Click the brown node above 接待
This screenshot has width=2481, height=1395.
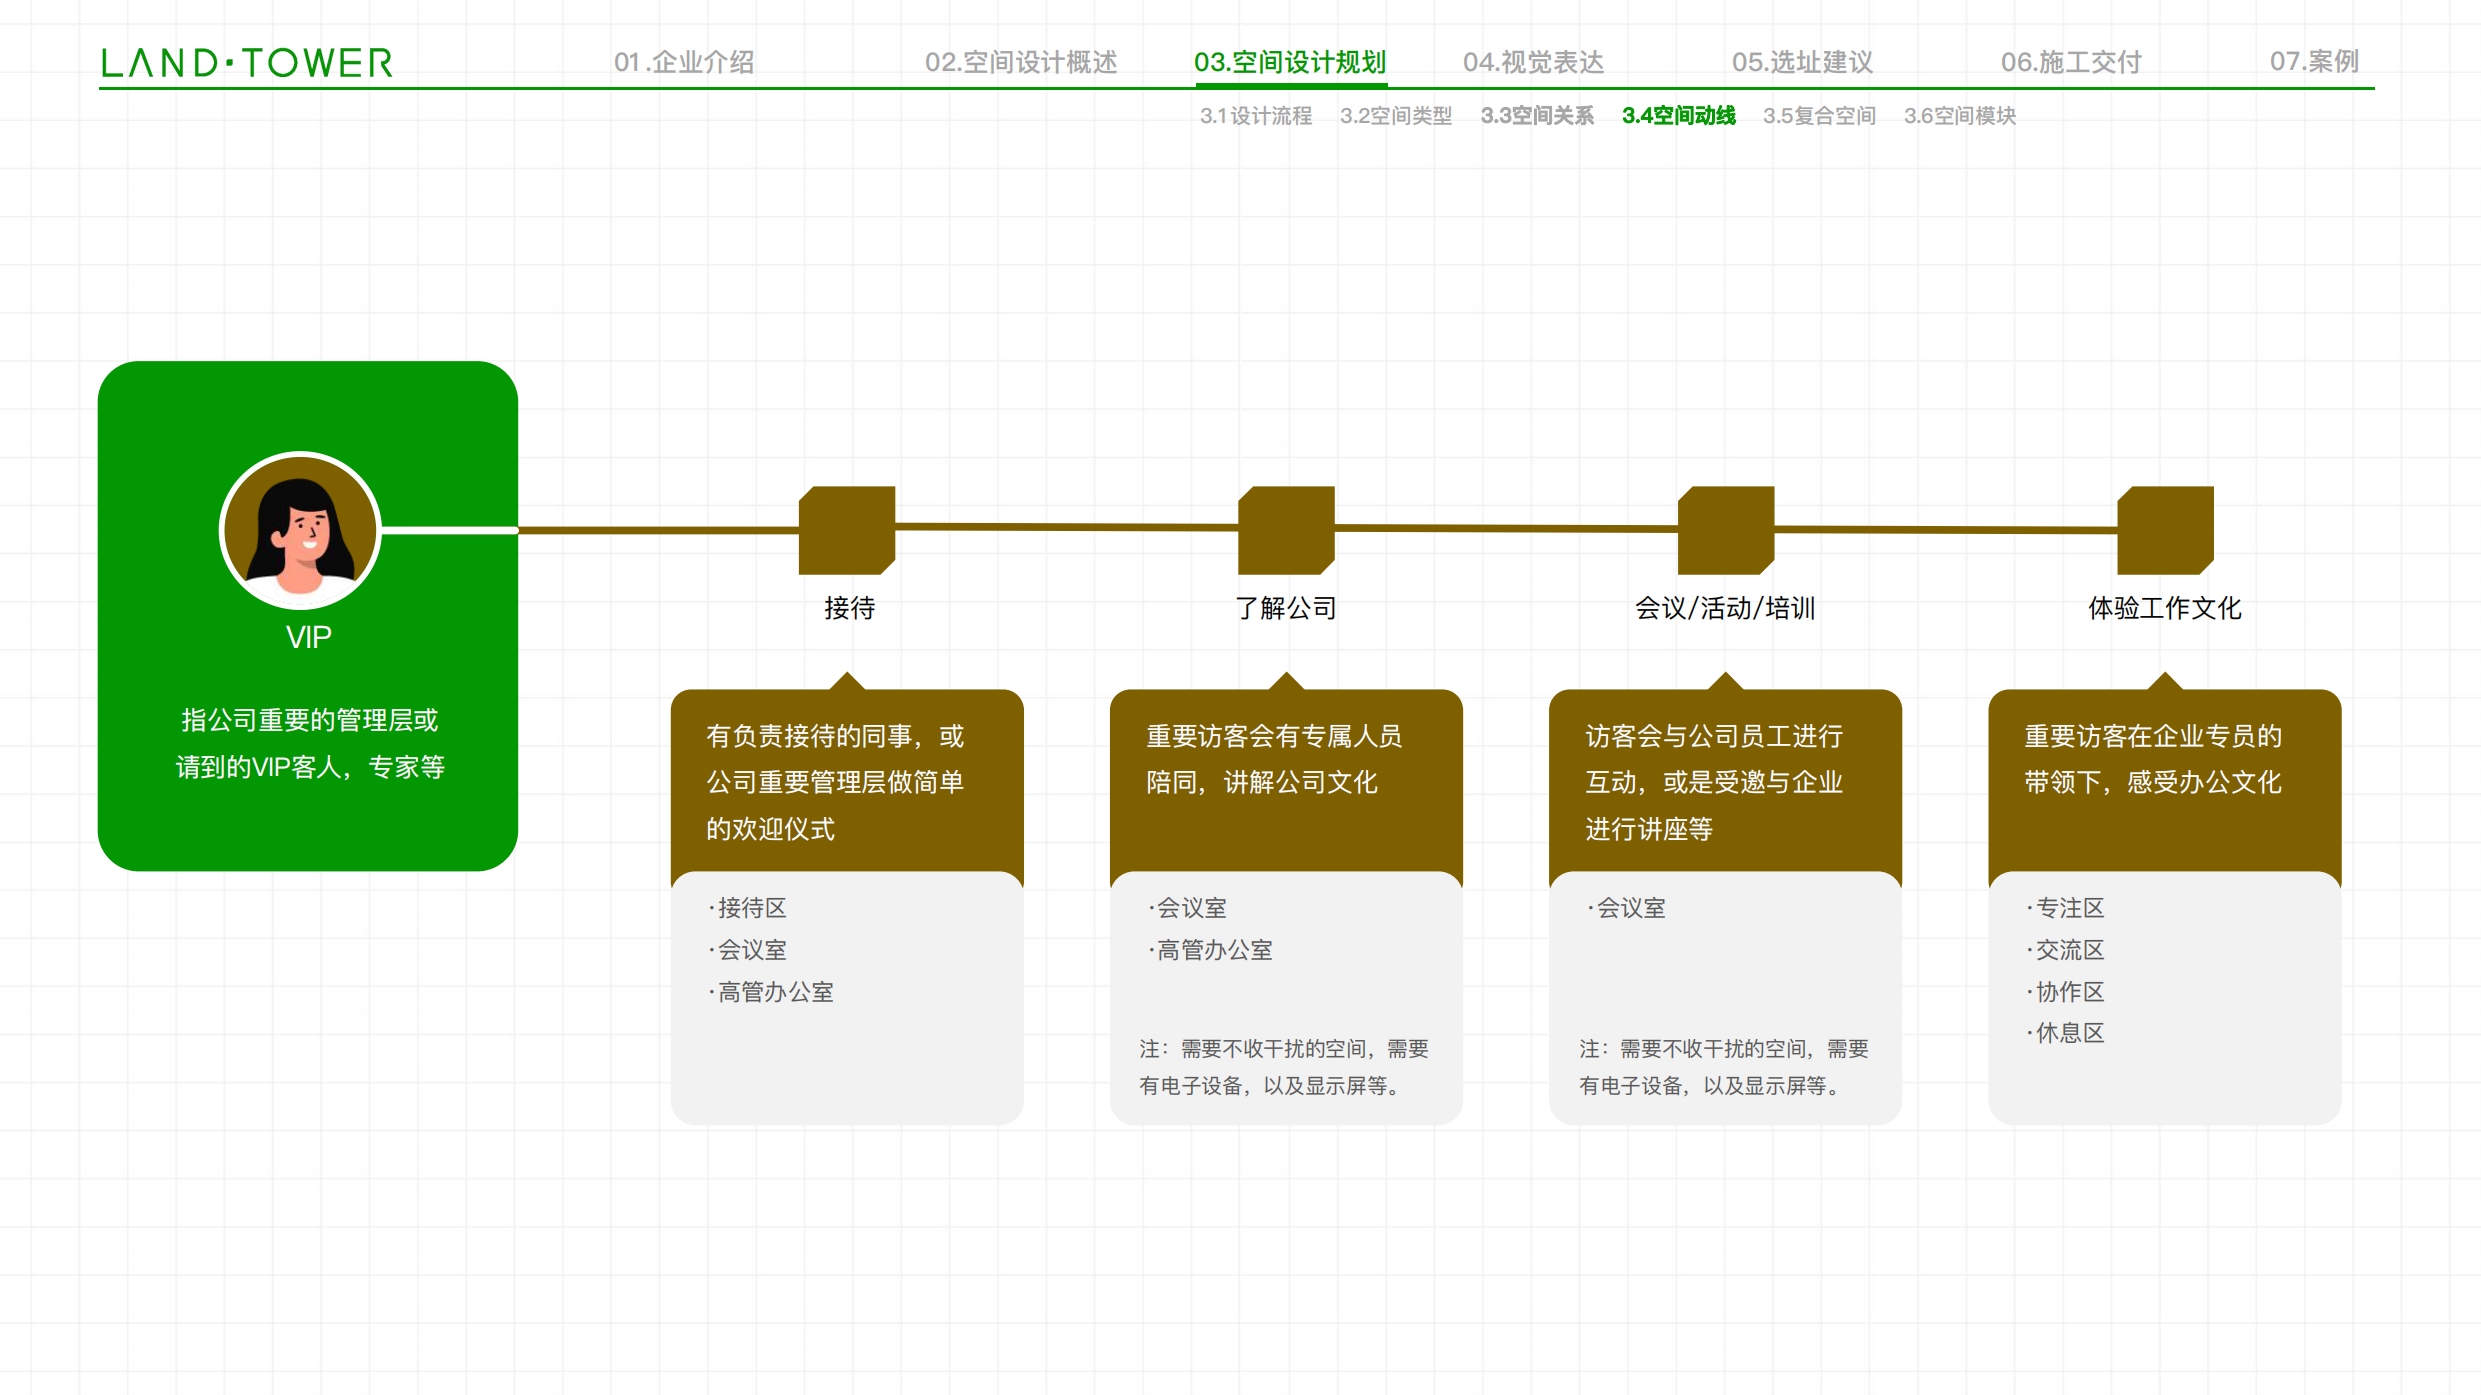coord(846,530)
